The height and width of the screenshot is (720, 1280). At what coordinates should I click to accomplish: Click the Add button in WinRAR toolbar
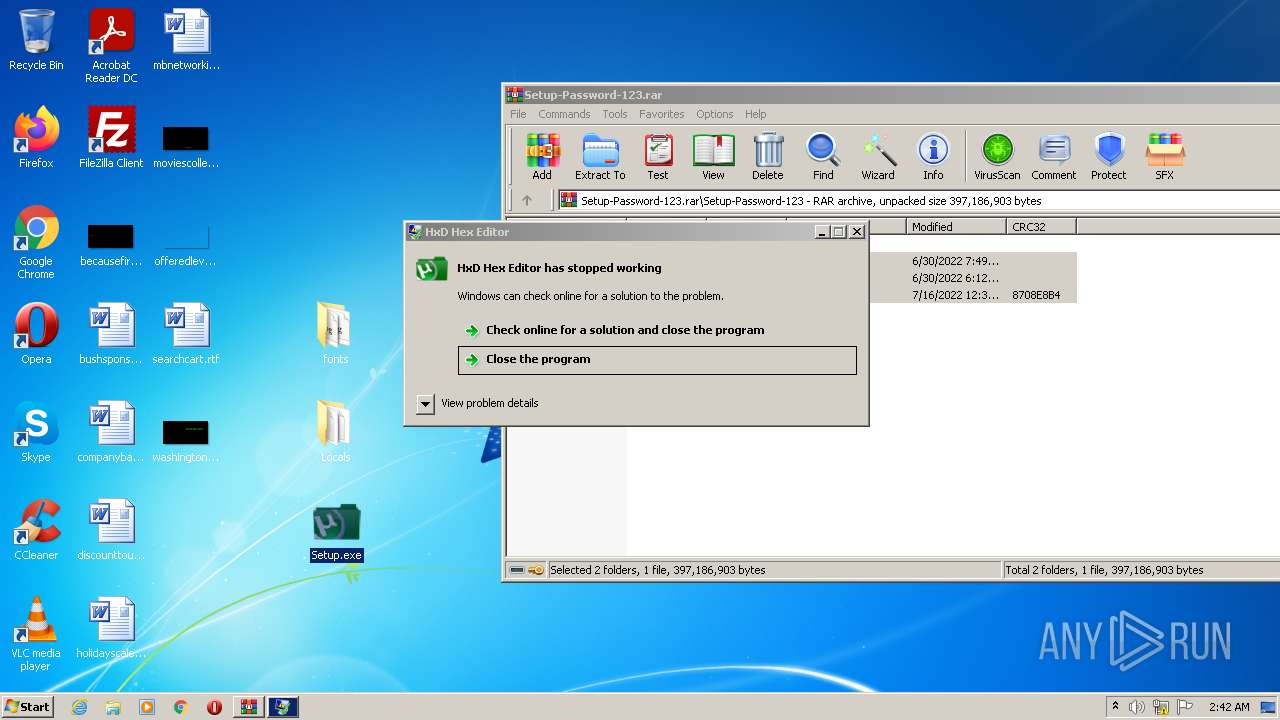(542, 157)
